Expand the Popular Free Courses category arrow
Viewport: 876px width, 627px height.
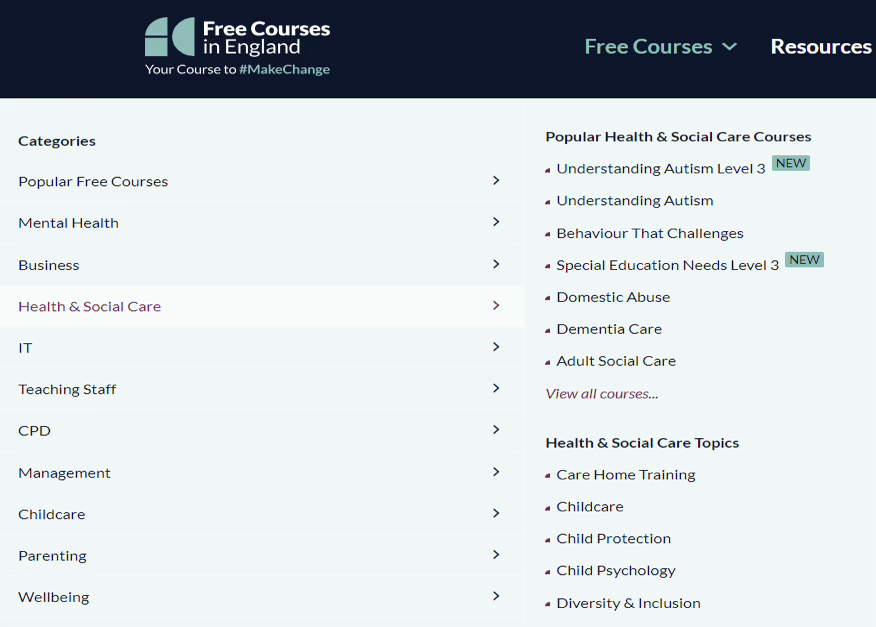496,181
